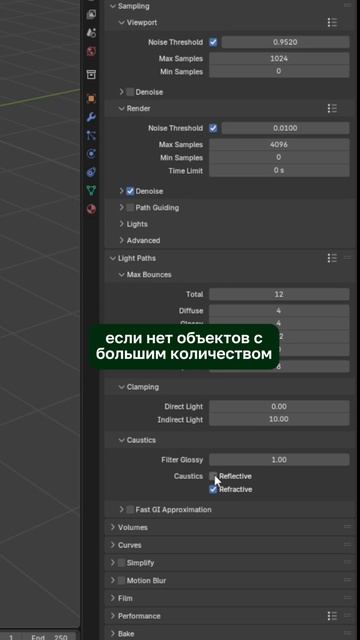The width and height of the screenshot is (360, 640).
Task: Expand the Performance panel
Action: tap(113, 616)
